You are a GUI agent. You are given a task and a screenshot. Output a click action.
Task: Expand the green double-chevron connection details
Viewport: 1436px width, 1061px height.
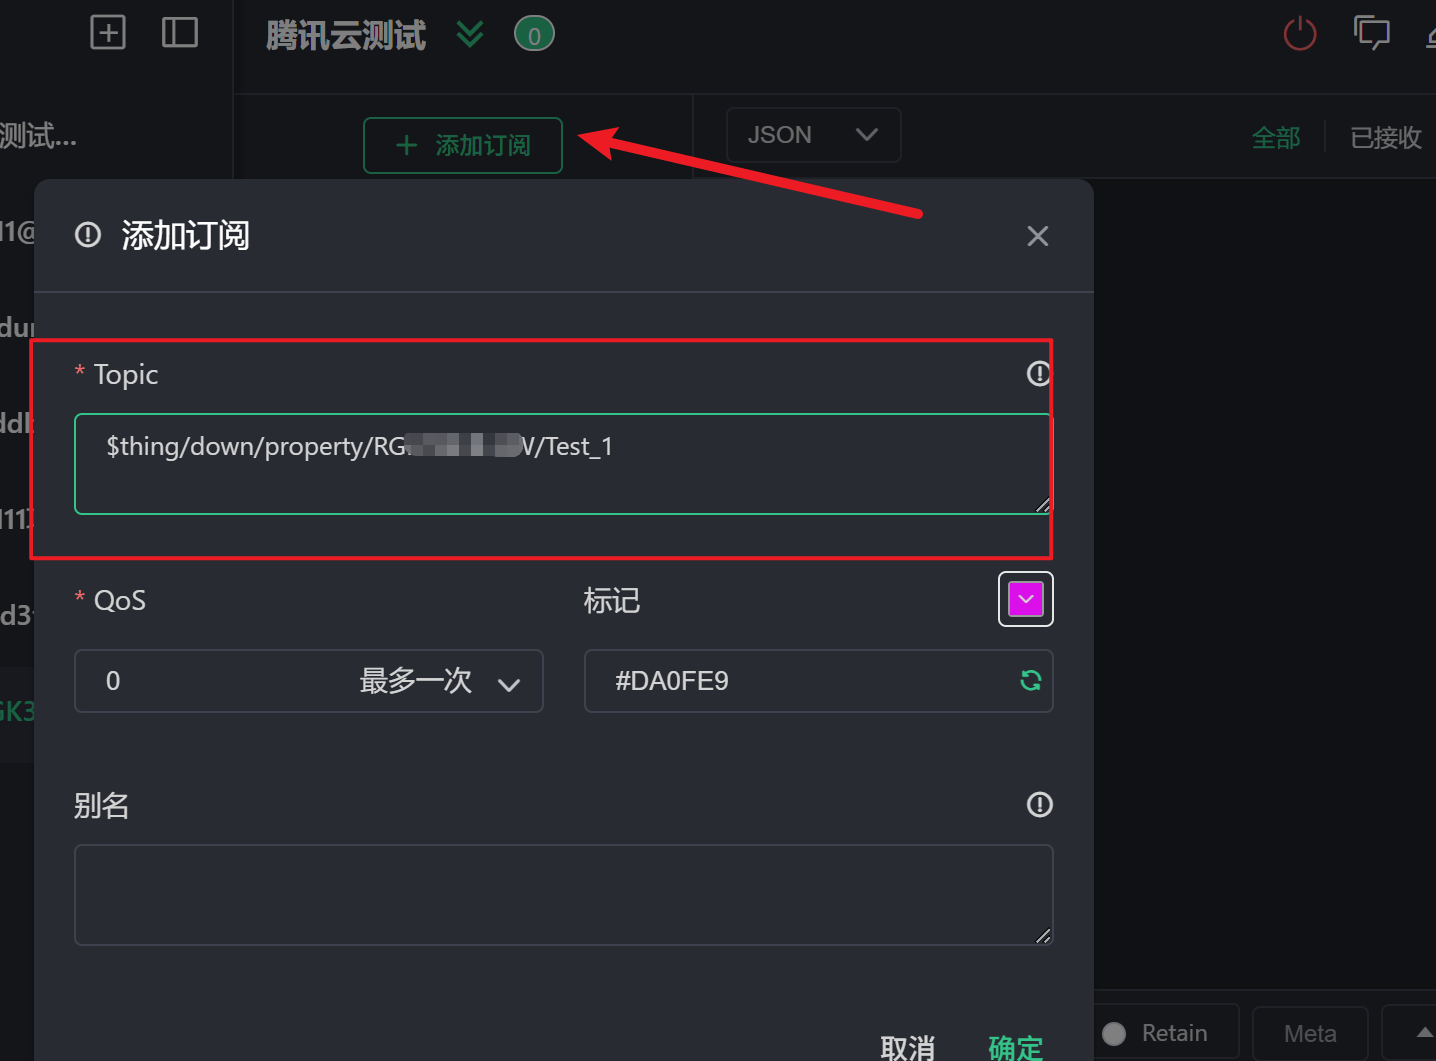click(x=470, y=35)
